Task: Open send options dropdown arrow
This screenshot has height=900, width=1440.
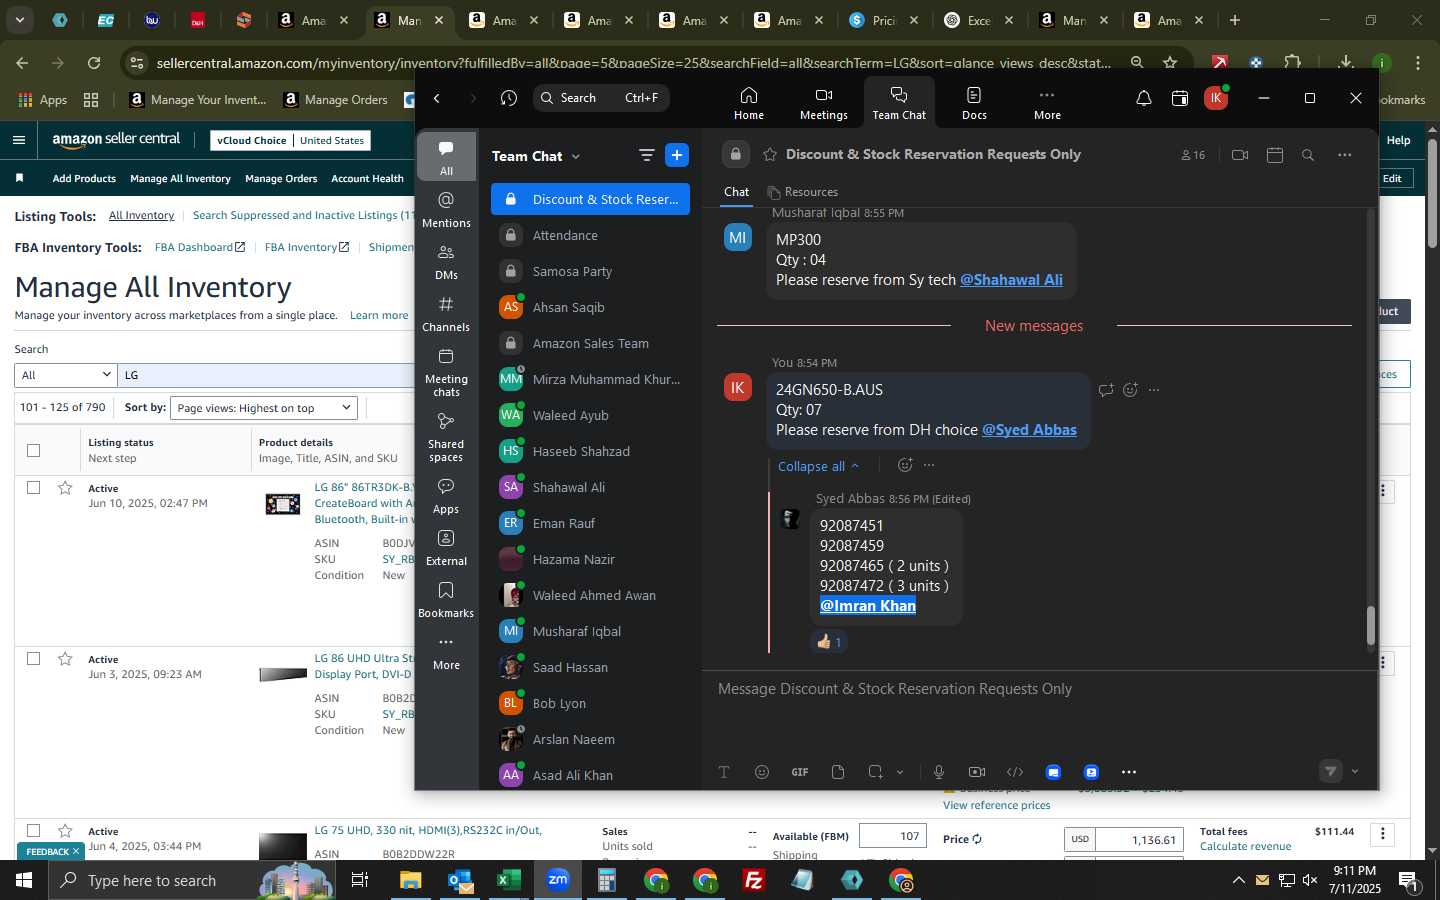Action: 1355,771
